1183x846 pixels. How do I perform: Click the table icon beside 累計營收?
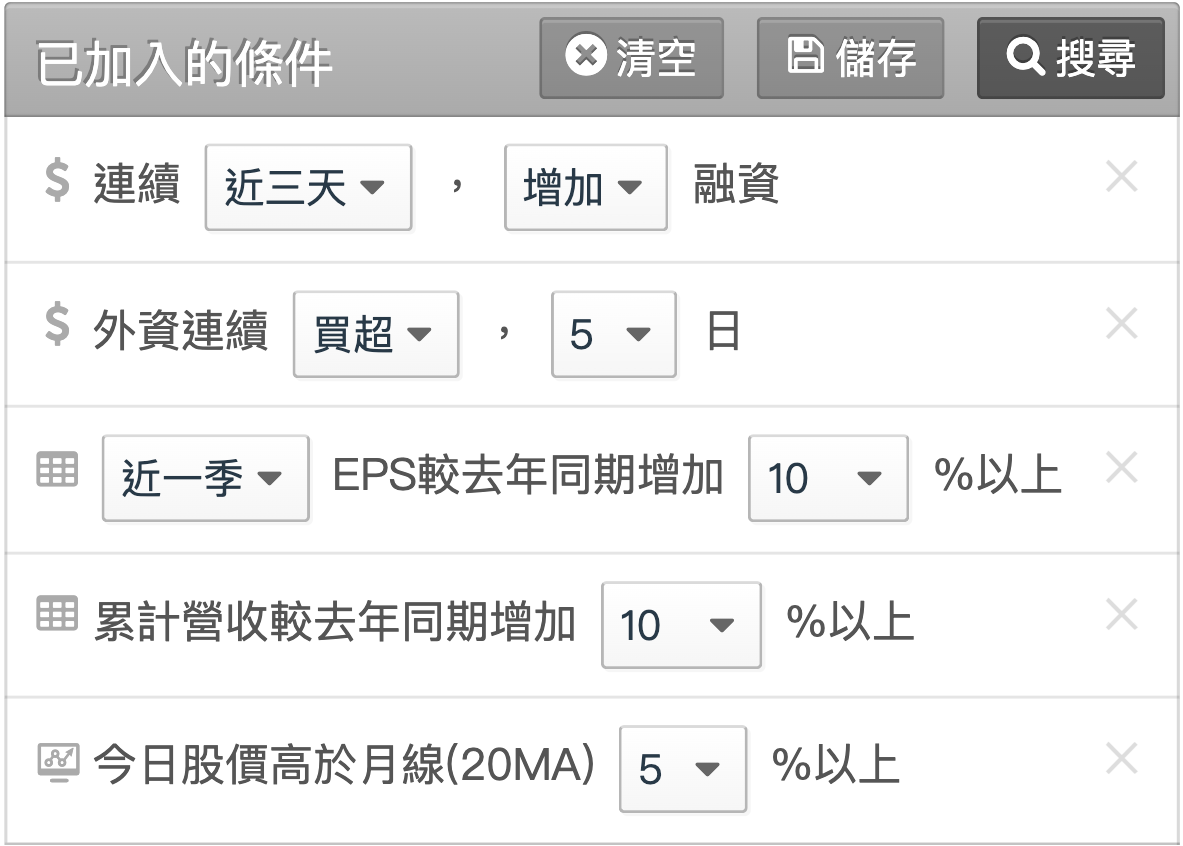pos(57,613)
